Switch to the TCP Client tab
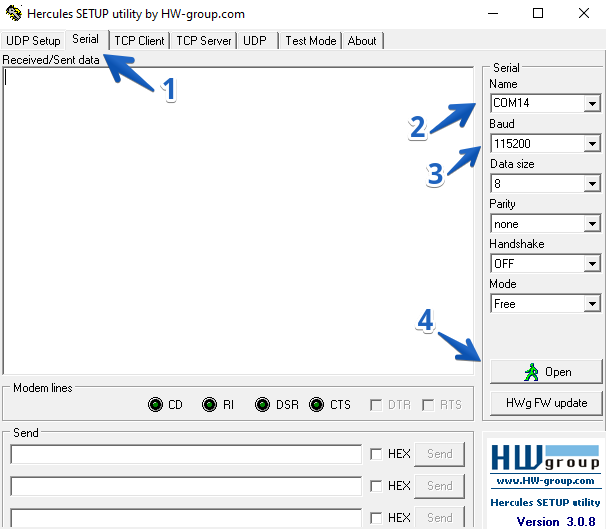Viewport: 606px width, 529px height. tap(139, 41)
